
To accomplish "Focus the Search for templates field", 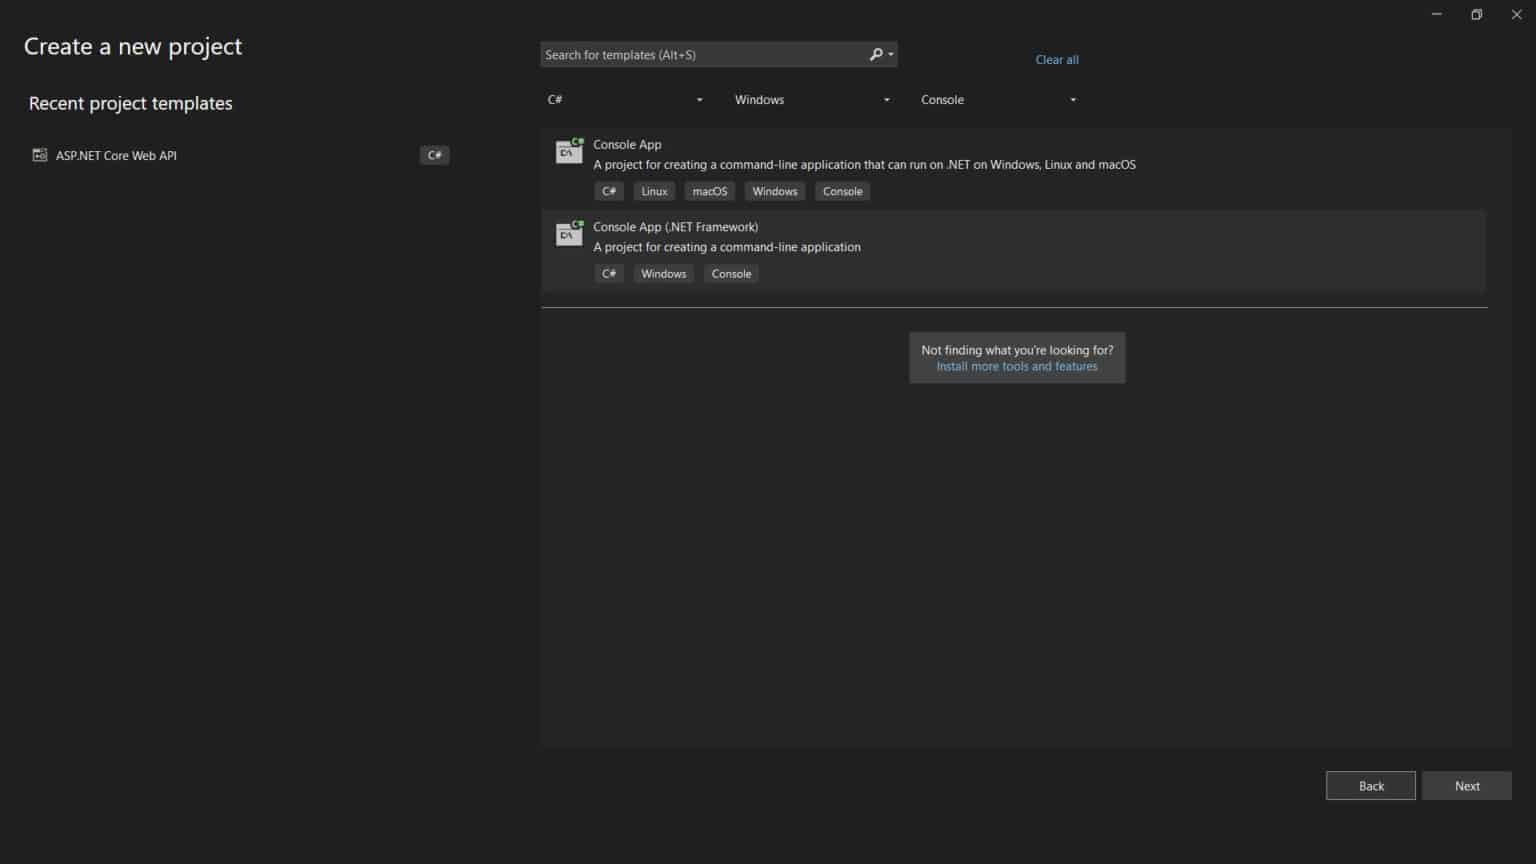I will pos(700,55).
